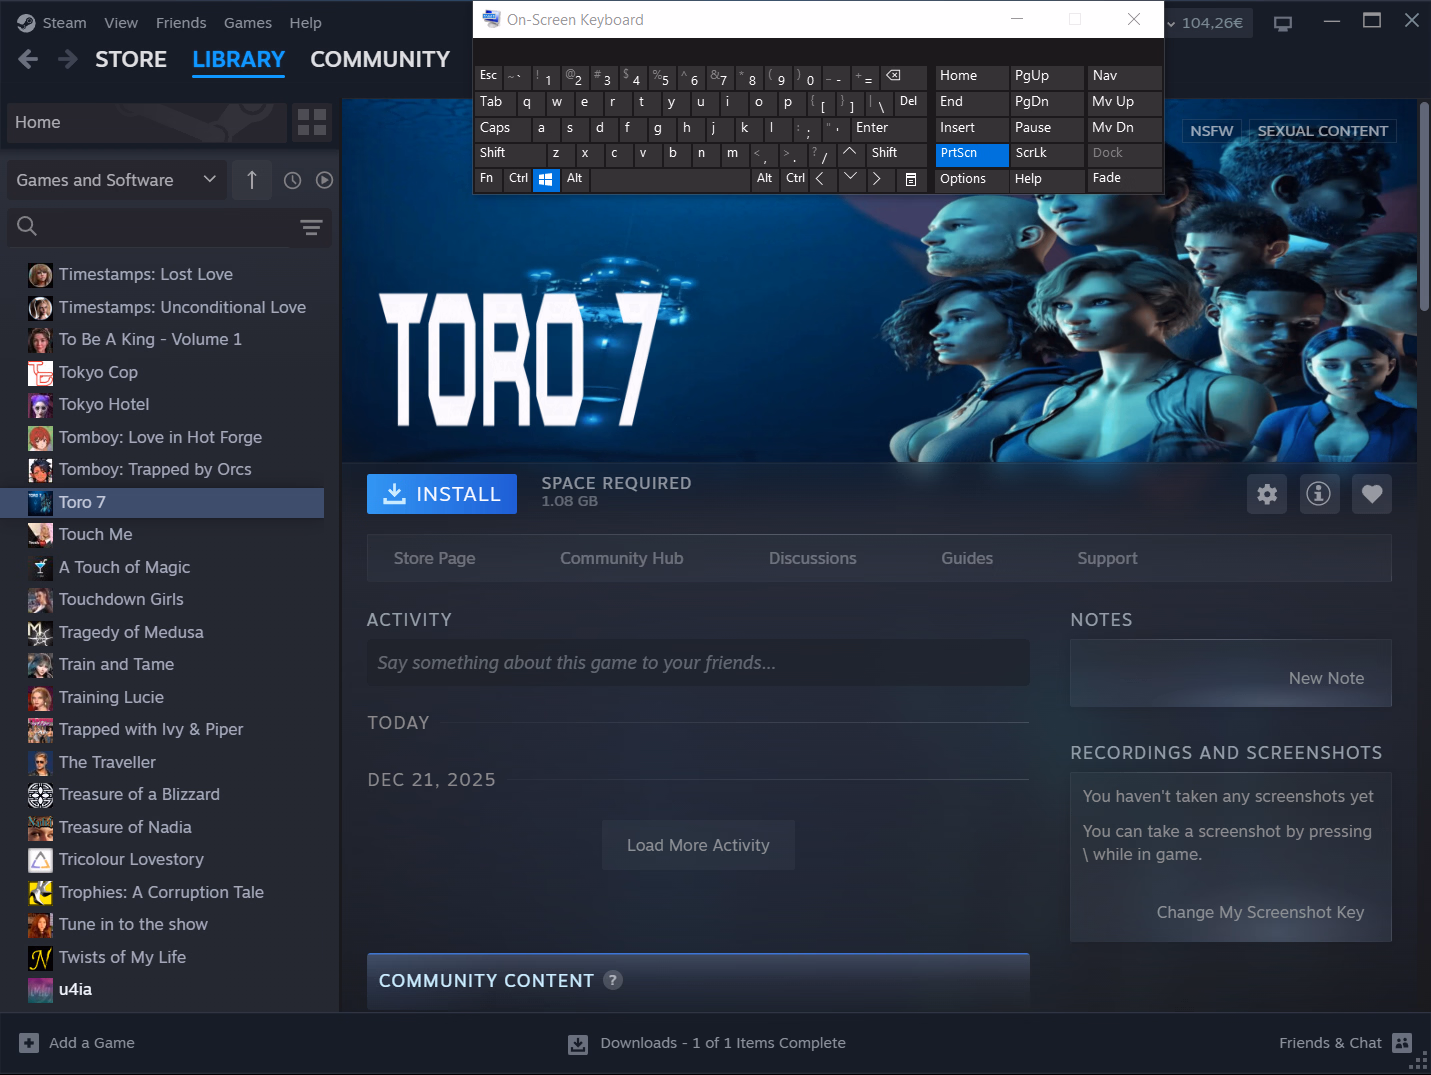Select Twists of My Life in the game list
The image size is (1431, 1075).
(162, 957)
